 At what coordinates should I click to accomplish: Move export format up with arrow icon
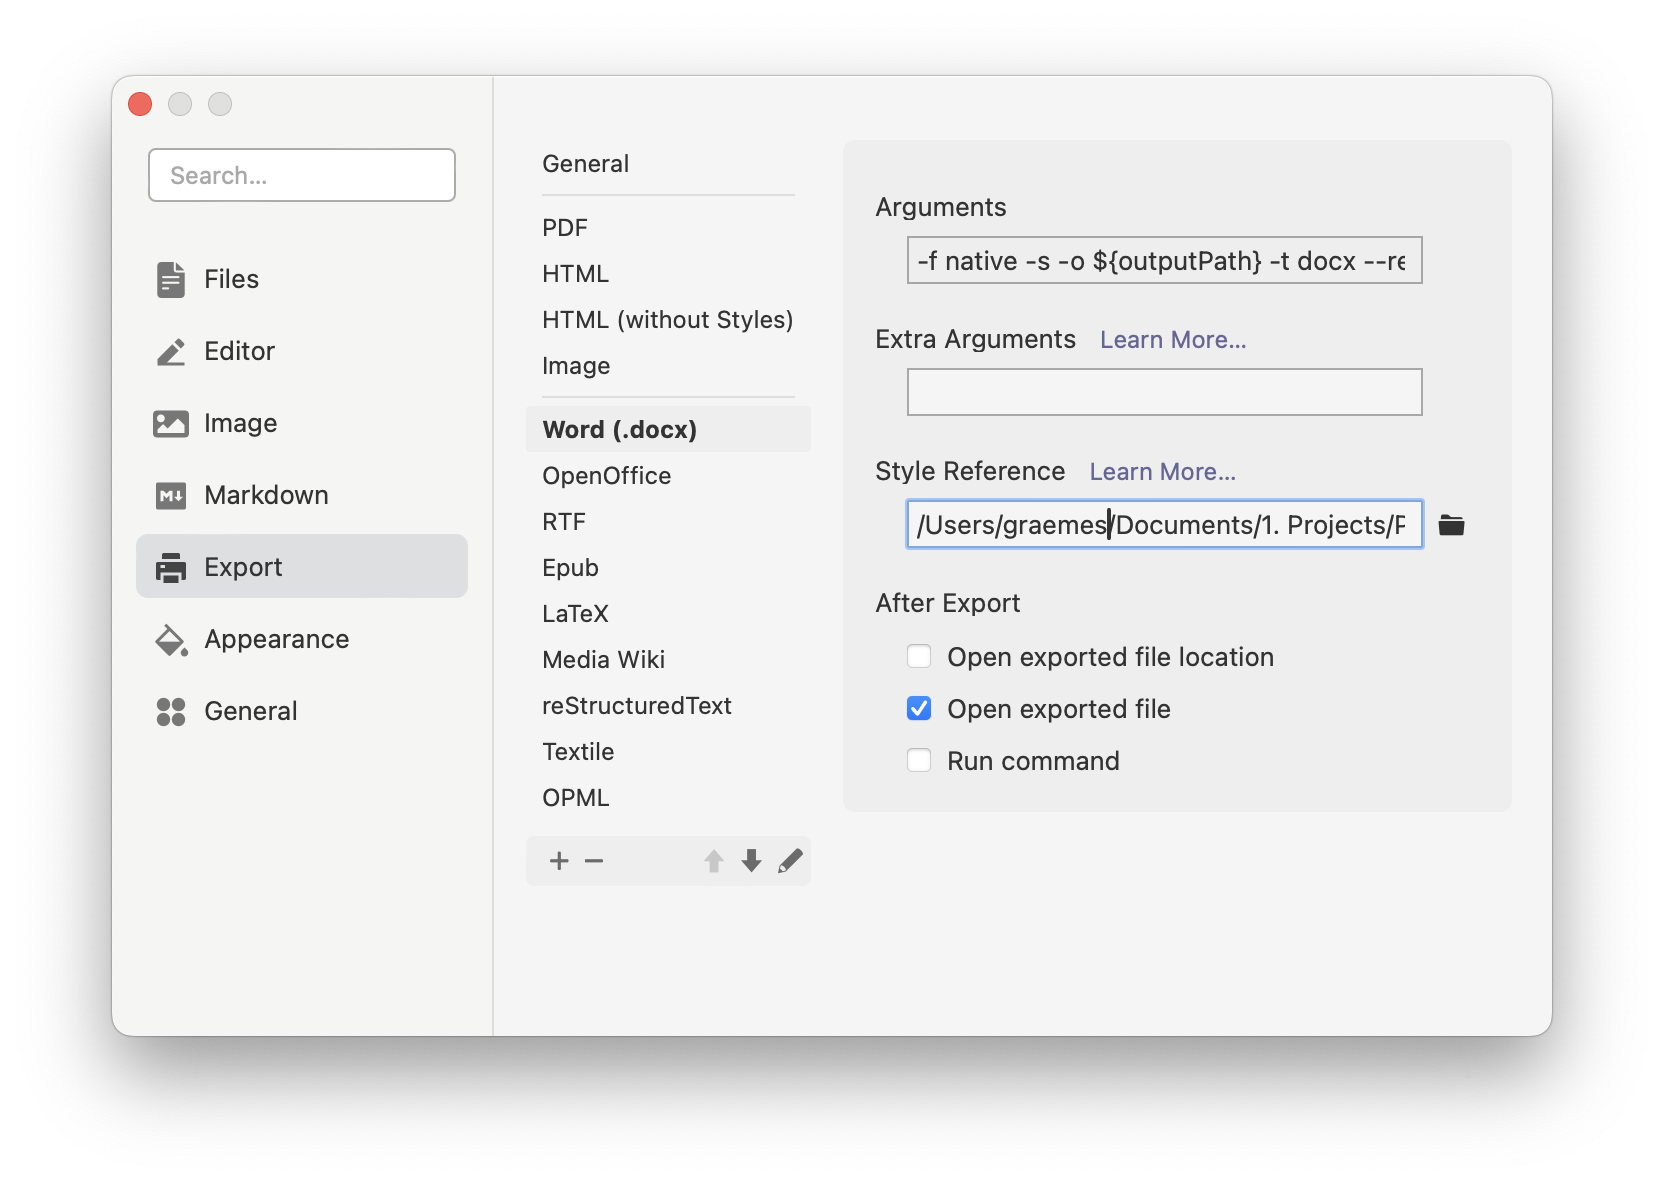point(714,861)
